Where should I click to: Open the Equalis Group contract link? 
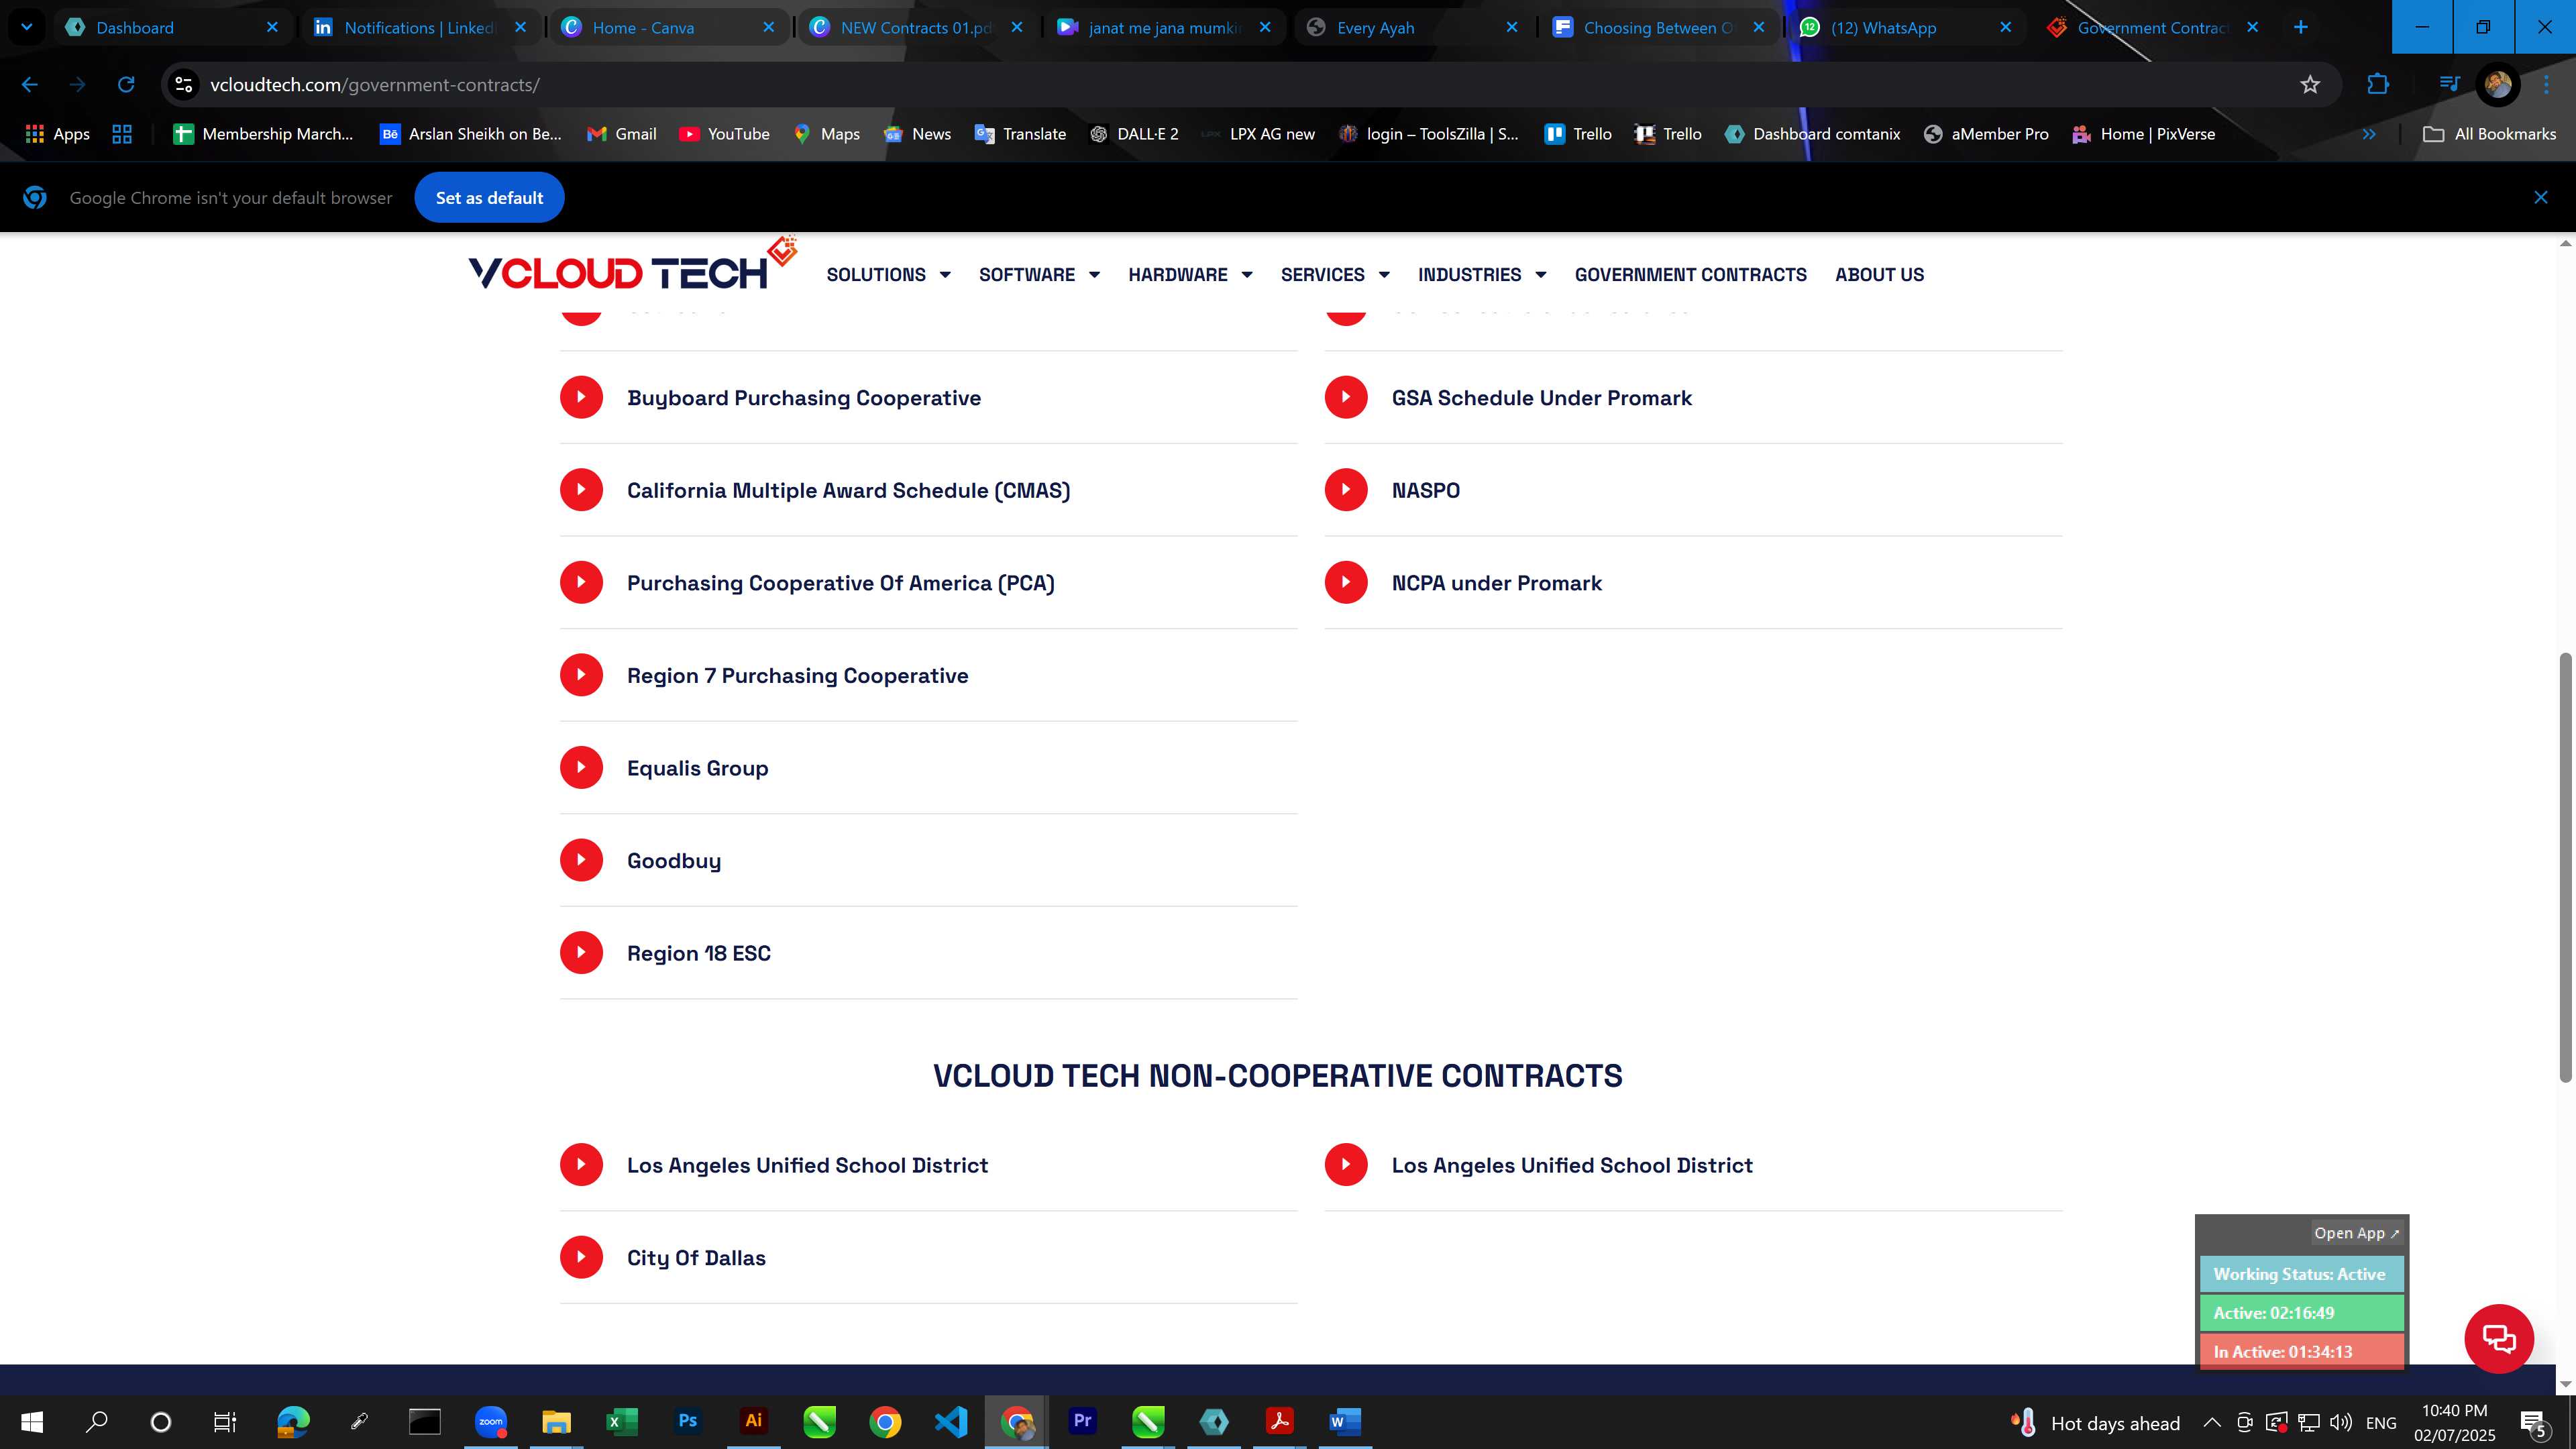click(697, 768)
